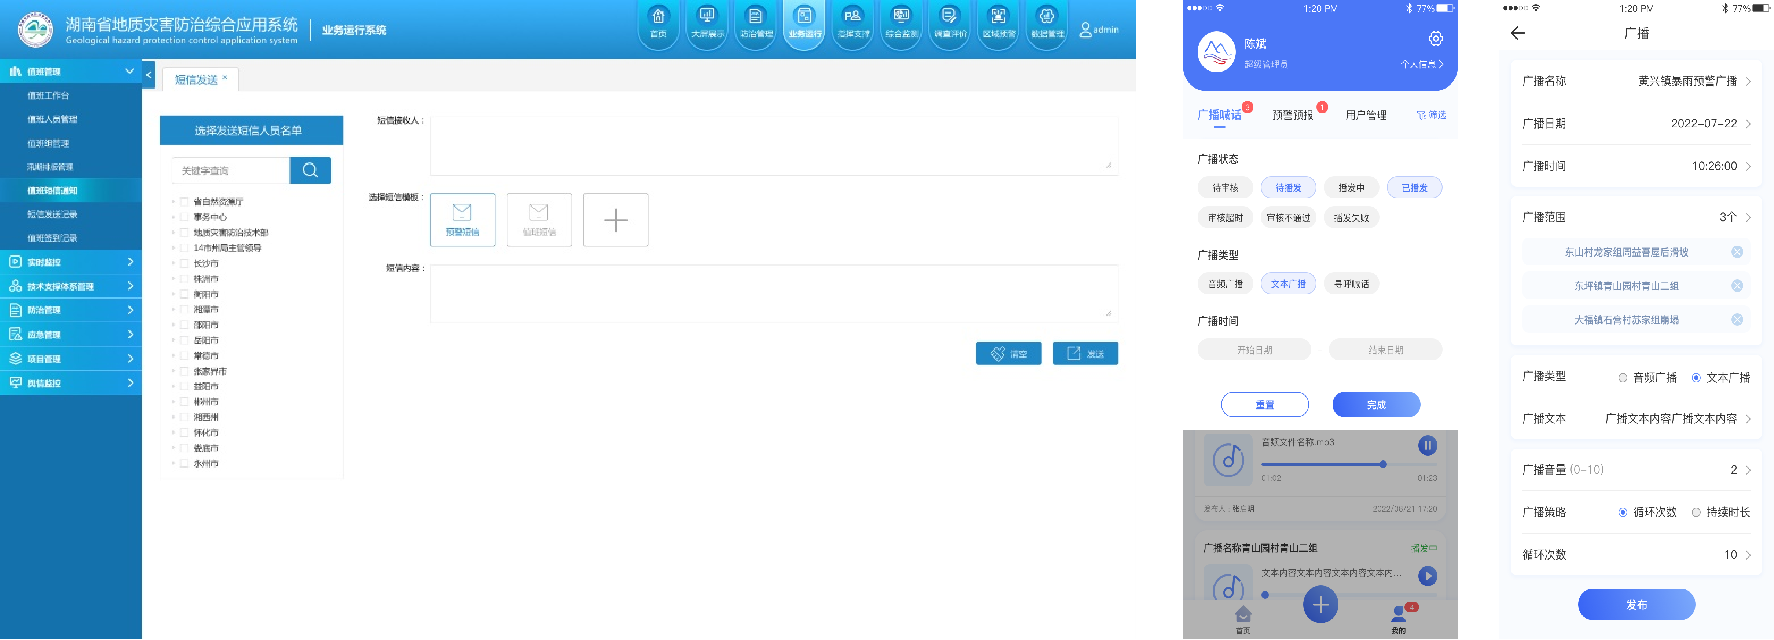Tap the back arrow on 广播 screen

click(1518, 33)
